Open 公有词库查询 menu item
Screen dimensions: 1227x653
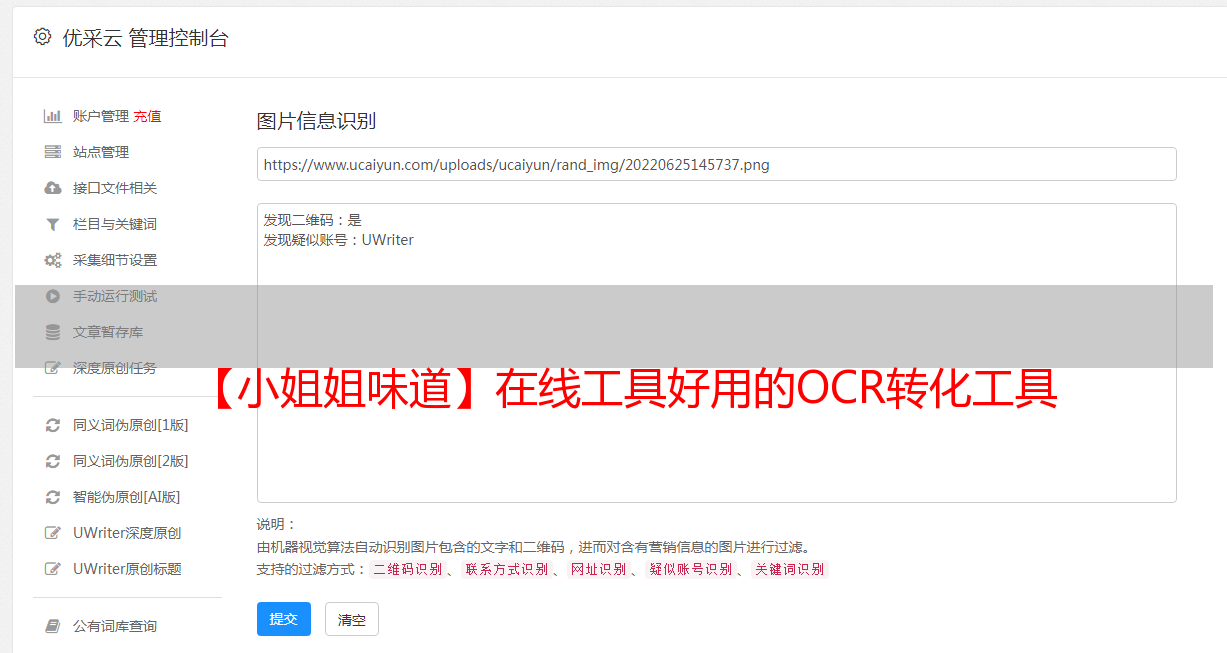115,626
